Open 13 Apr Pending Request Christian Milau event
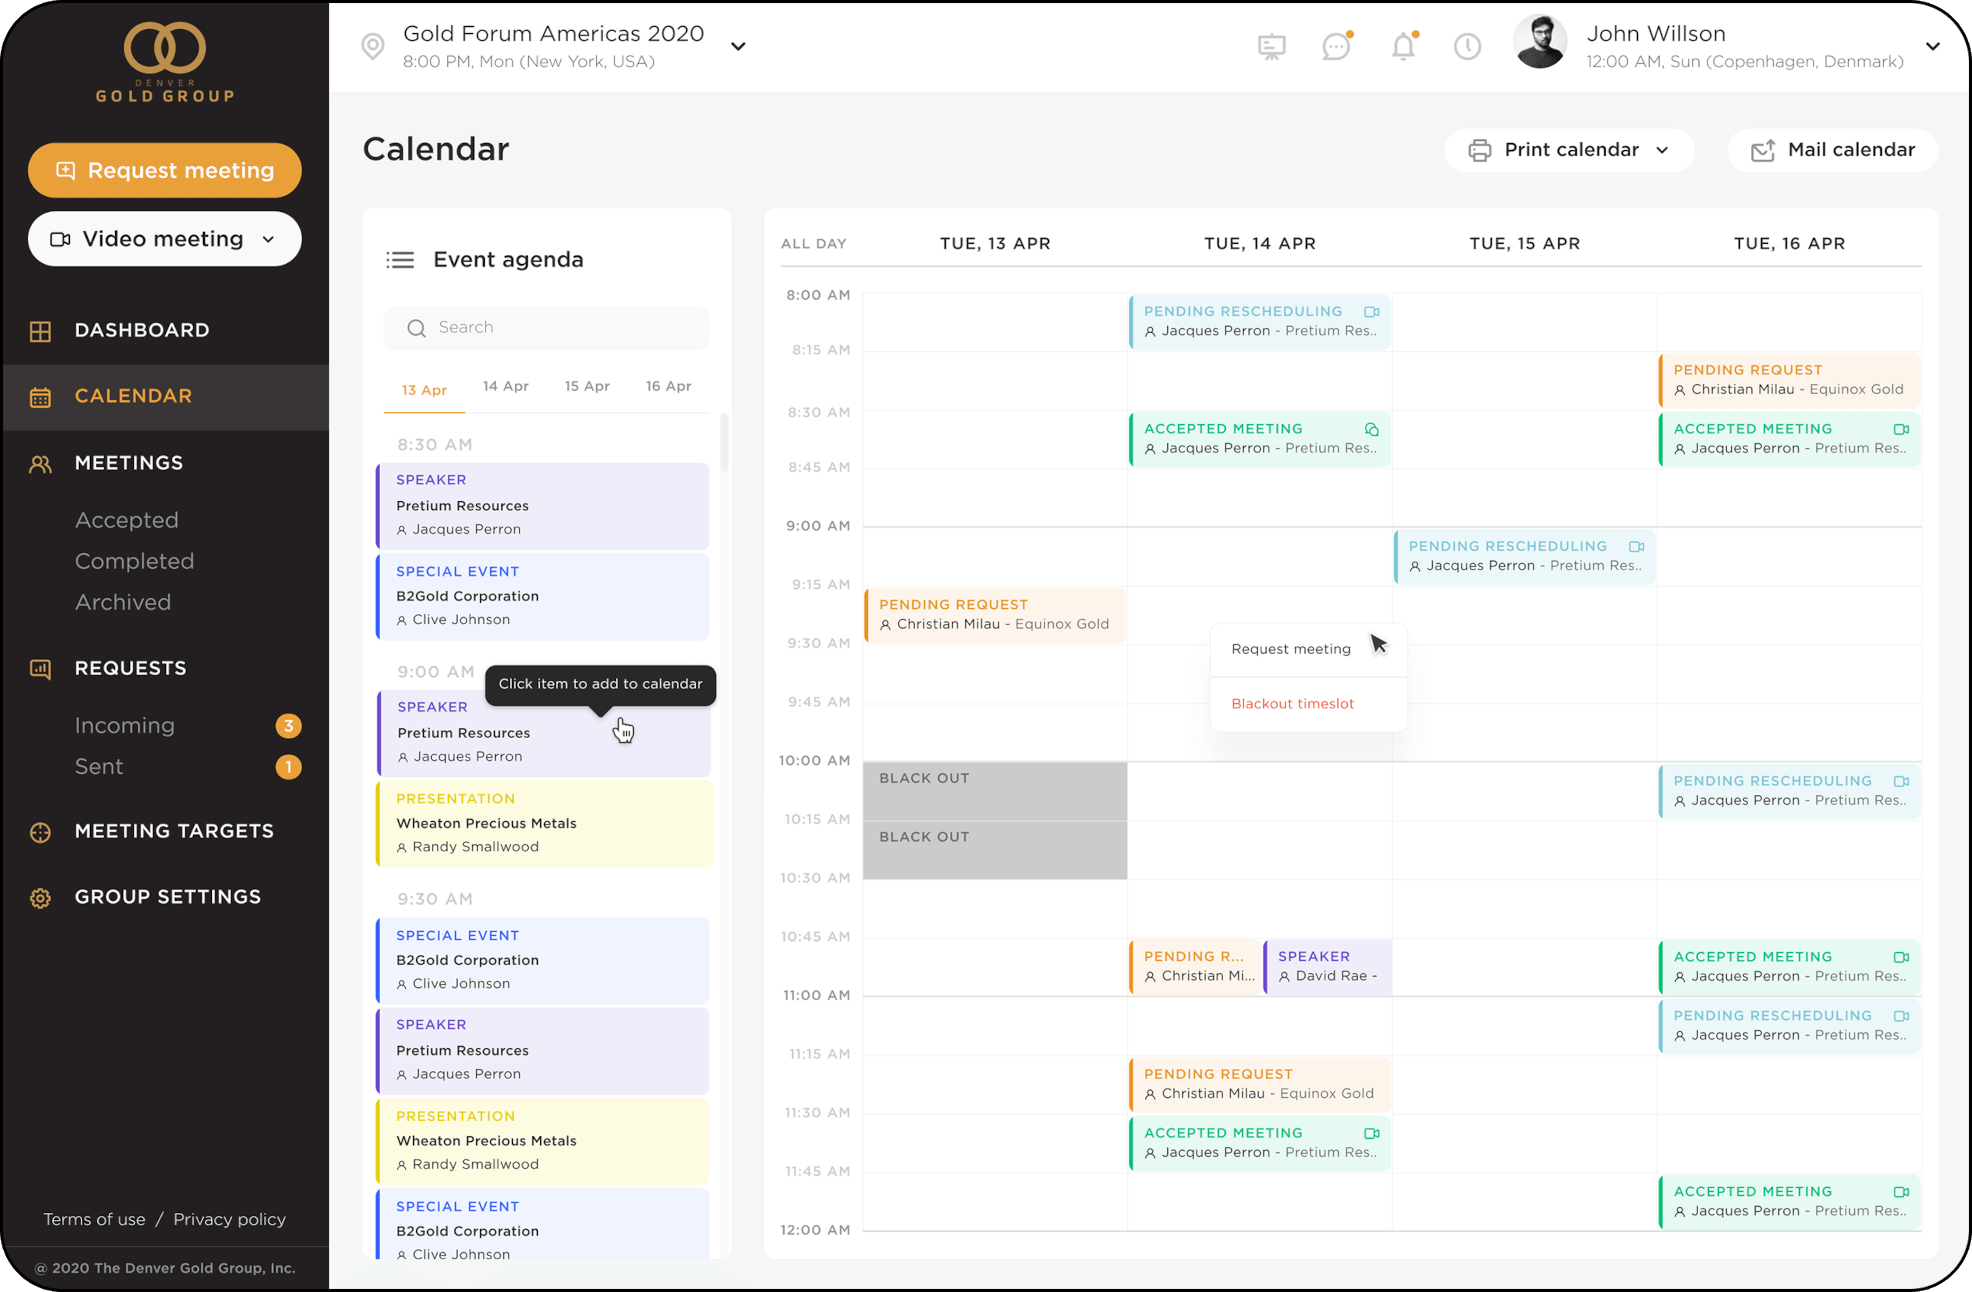 click(995, 615)
